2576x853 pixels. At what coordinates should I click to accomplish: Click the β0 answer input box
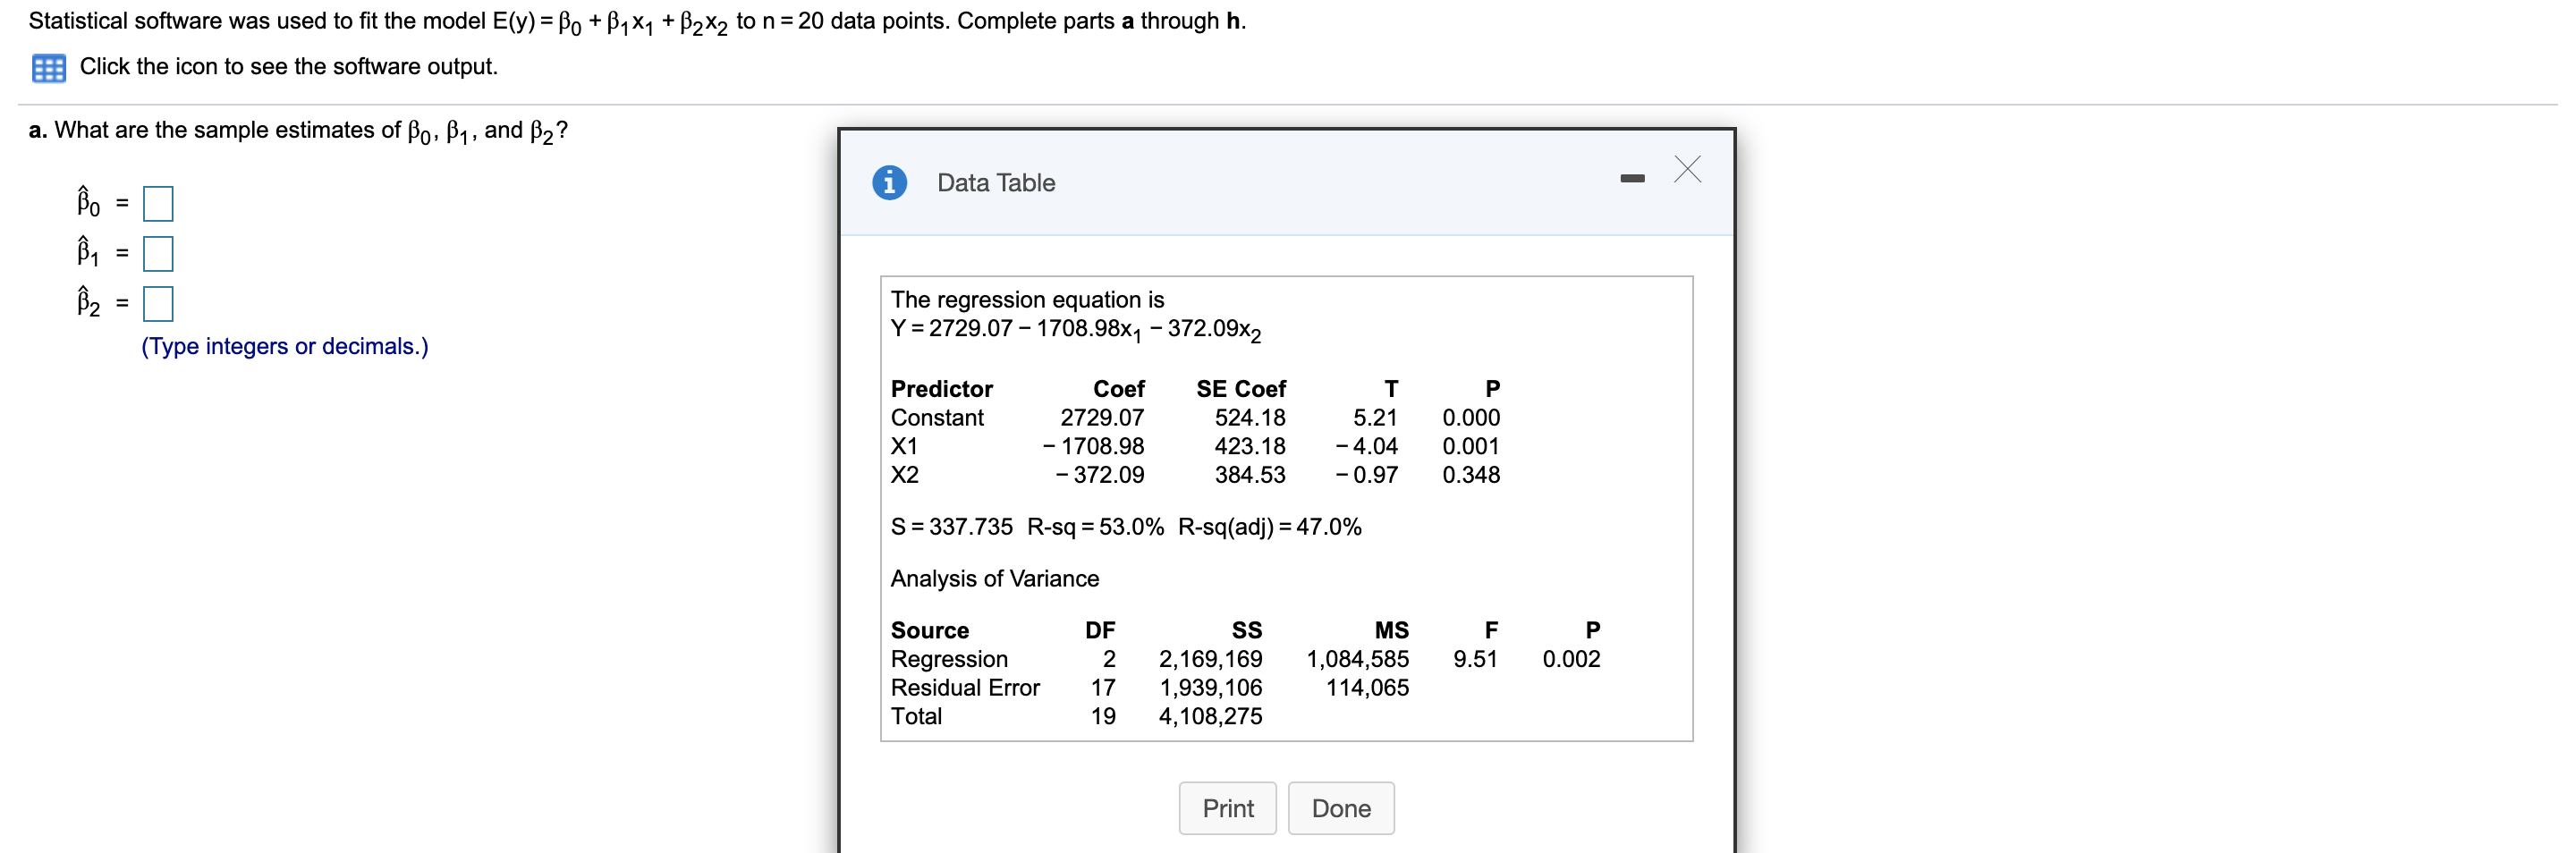pyautogui.click(x=159, y=202)
